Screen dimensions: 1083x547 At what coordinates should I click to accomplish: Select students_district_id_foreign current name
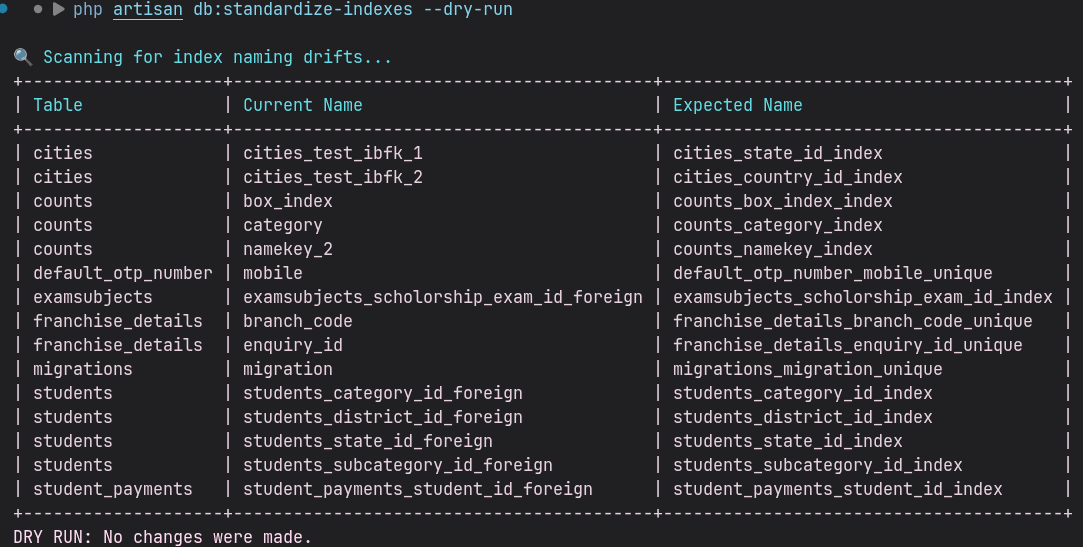coord(383,417)
